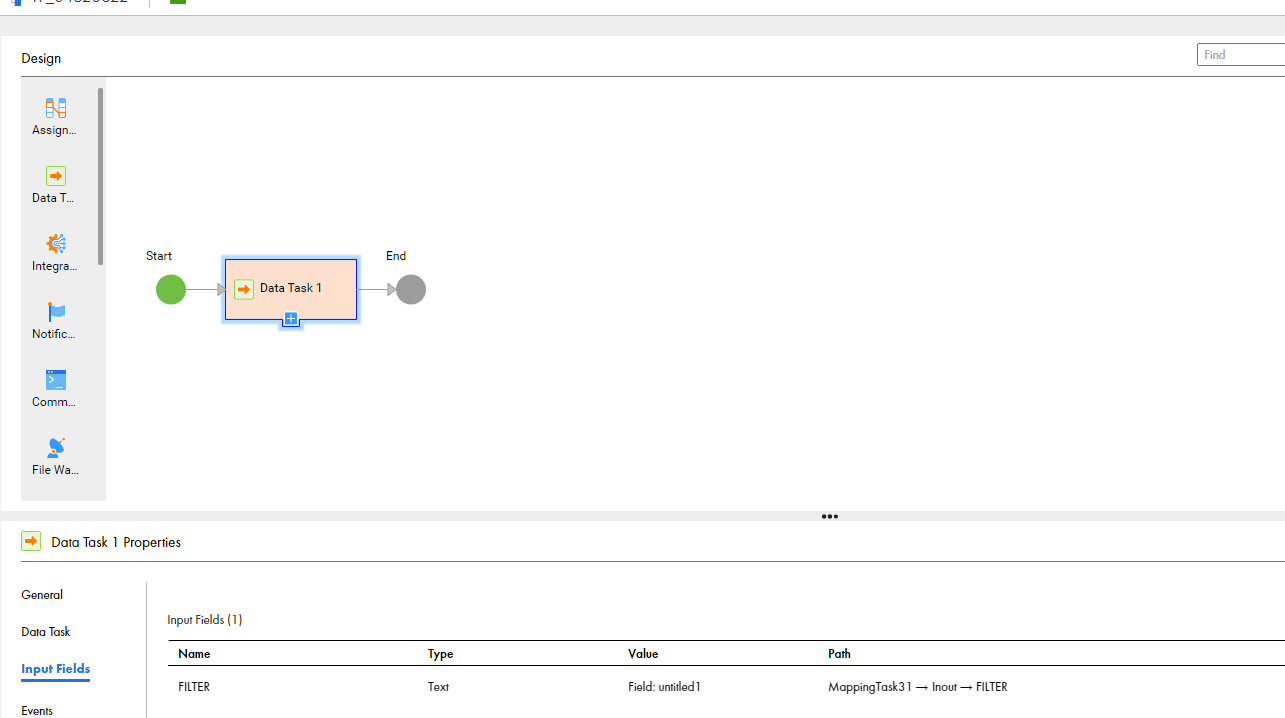Select the FILTER field name cell
This screenshot has height=718, width=1285.
point(194,687)
